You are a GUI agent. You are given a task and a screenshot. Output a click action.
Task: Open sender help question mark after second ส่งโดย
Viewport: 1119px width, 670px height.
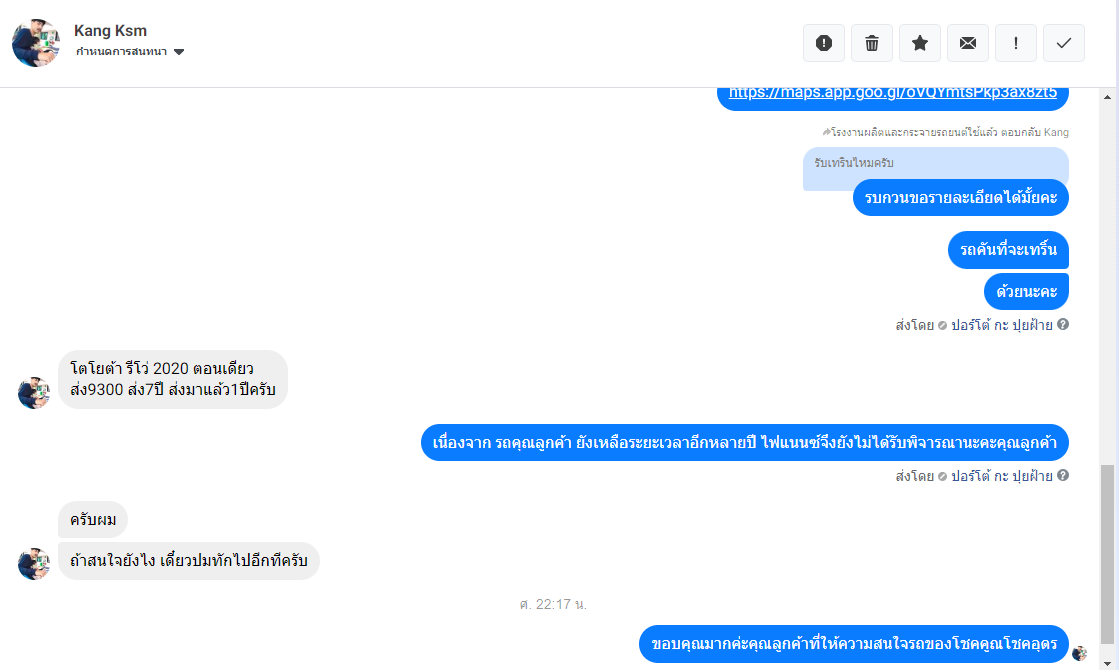point(1063,475)
